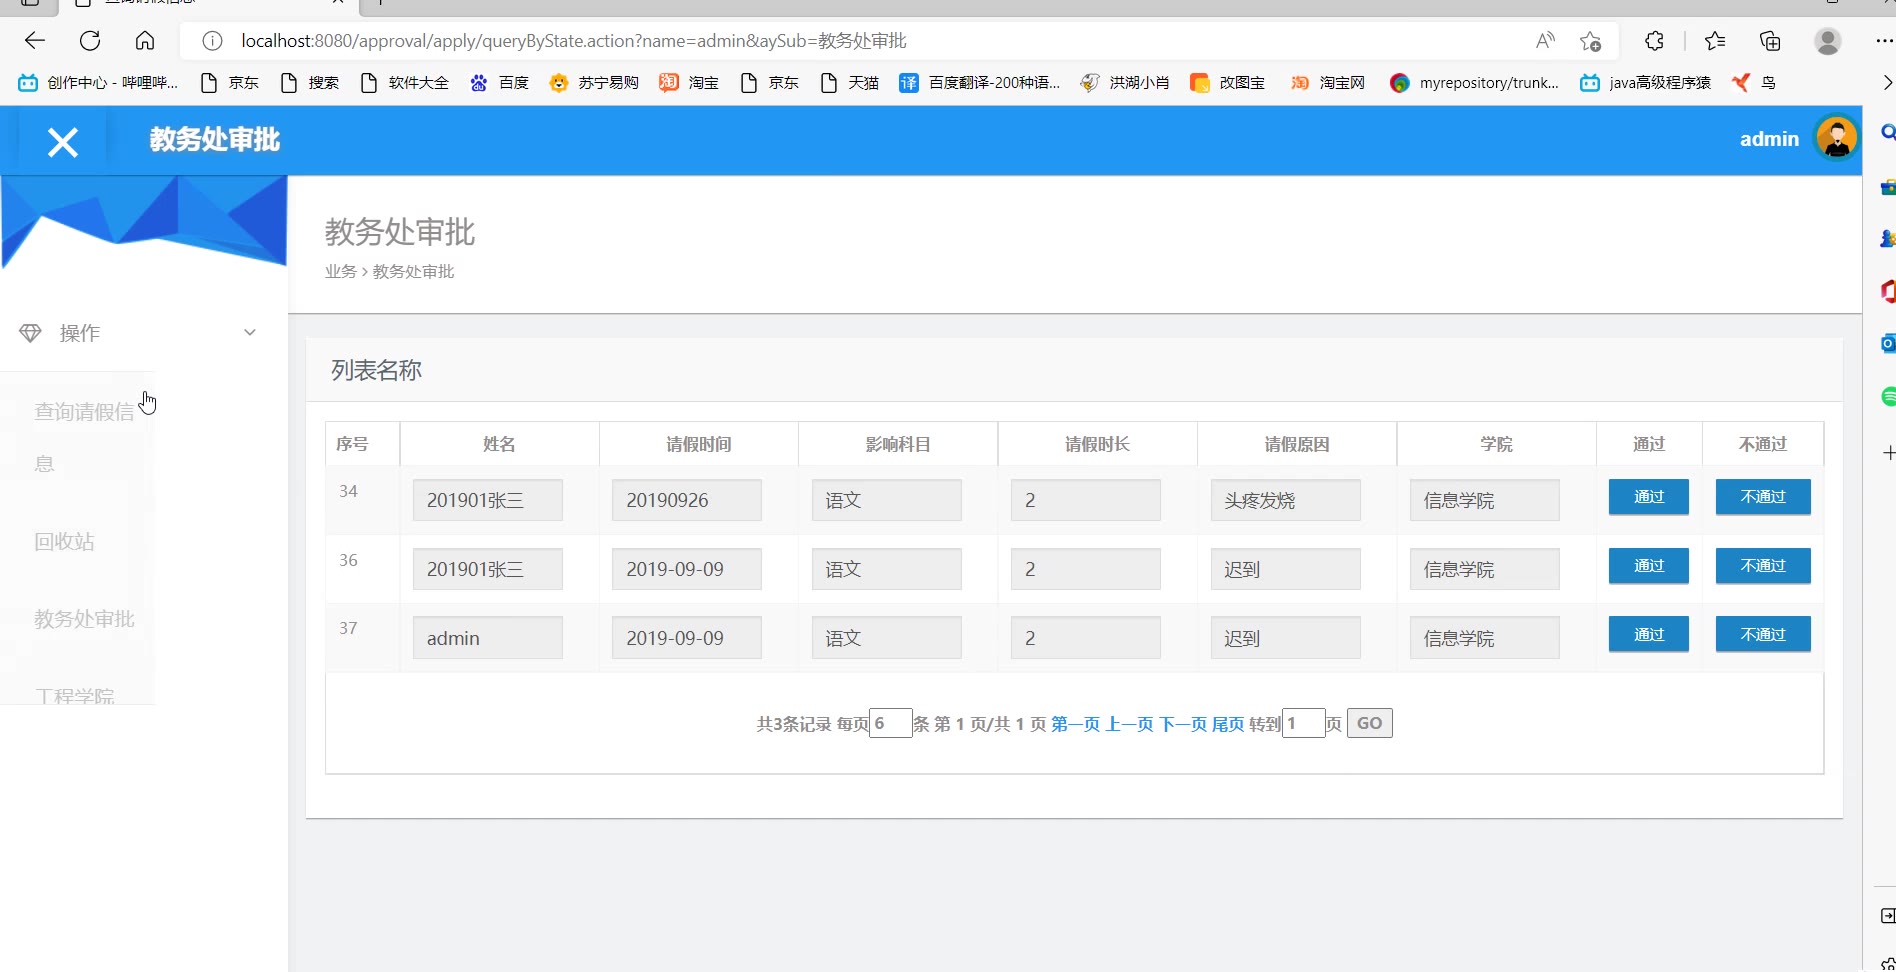
Task: Approve record 34 with 通过 button
Action: coord(1648,497)
